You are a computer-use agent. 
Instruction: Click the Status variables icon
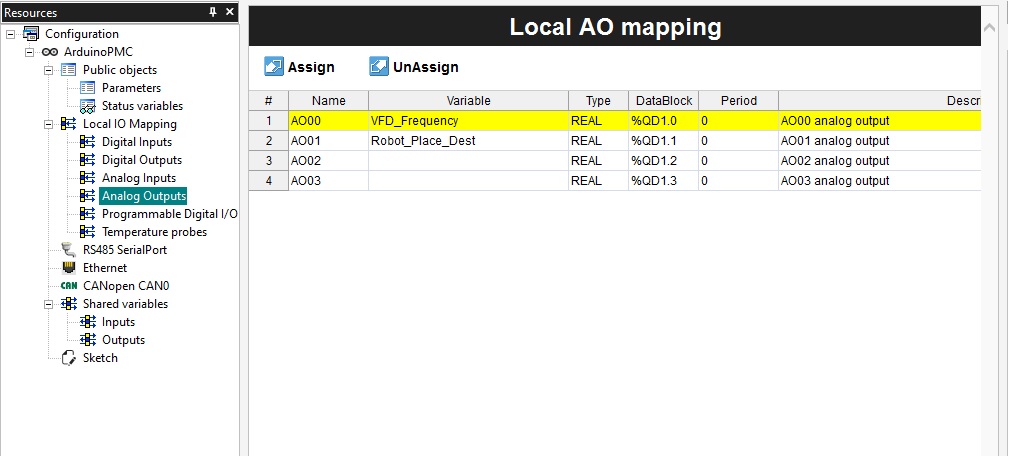pyautogui.click(x=87, y=106)
